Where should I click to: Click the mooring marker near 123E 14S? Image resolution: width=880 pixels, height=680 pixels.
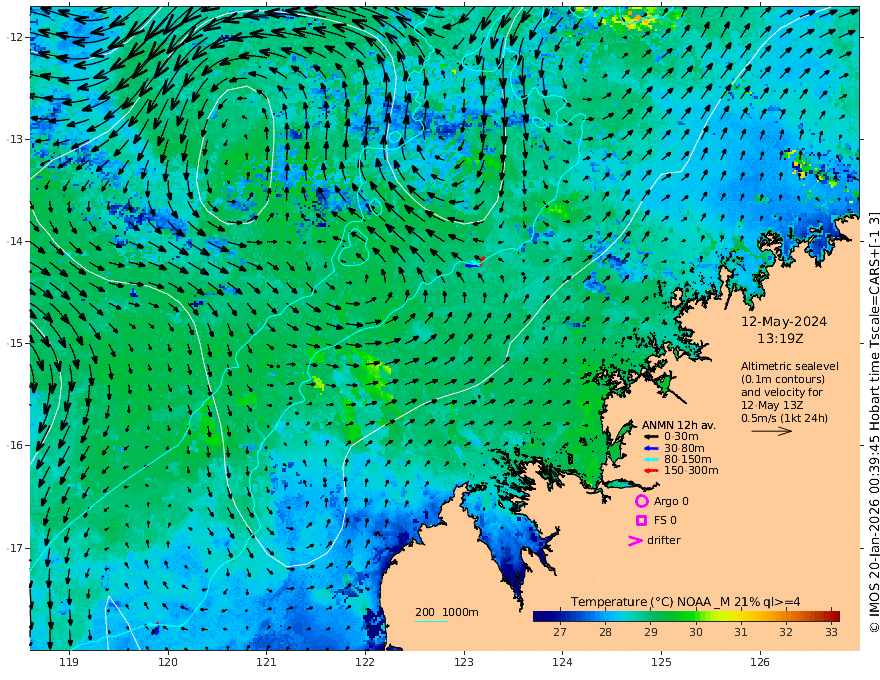coord(476,263)
